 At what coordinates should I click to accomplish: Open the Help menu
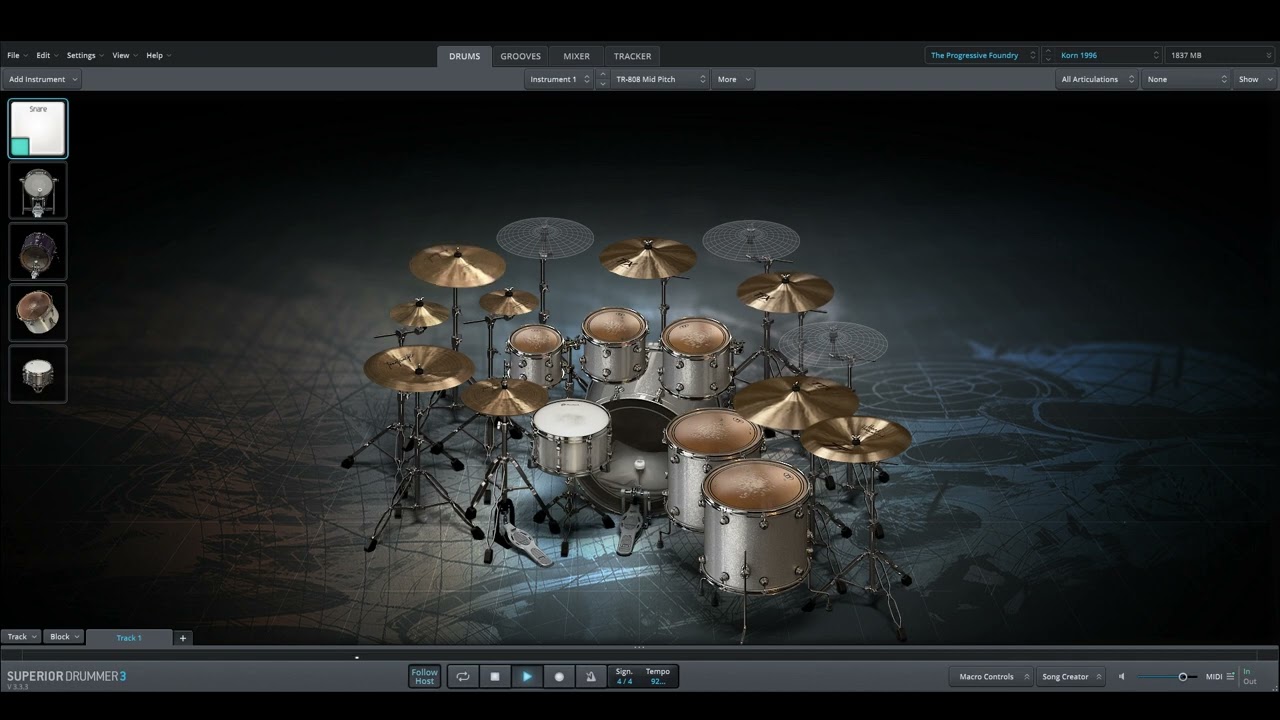point(158,55)
